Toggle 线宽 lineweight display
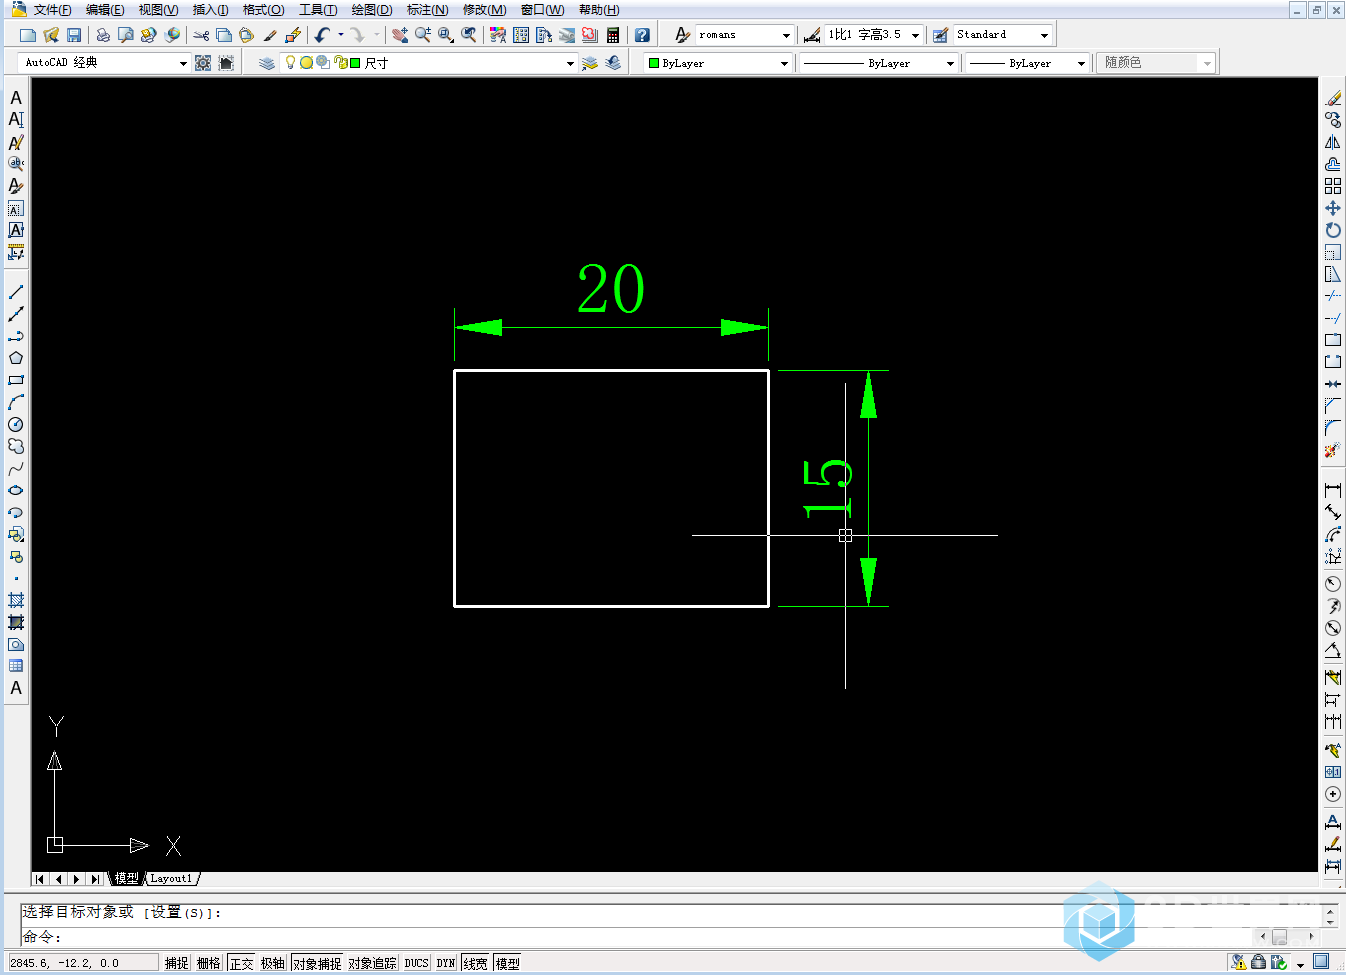The height and width of the screenshot is (975, 1346). (x=476, y=963)
